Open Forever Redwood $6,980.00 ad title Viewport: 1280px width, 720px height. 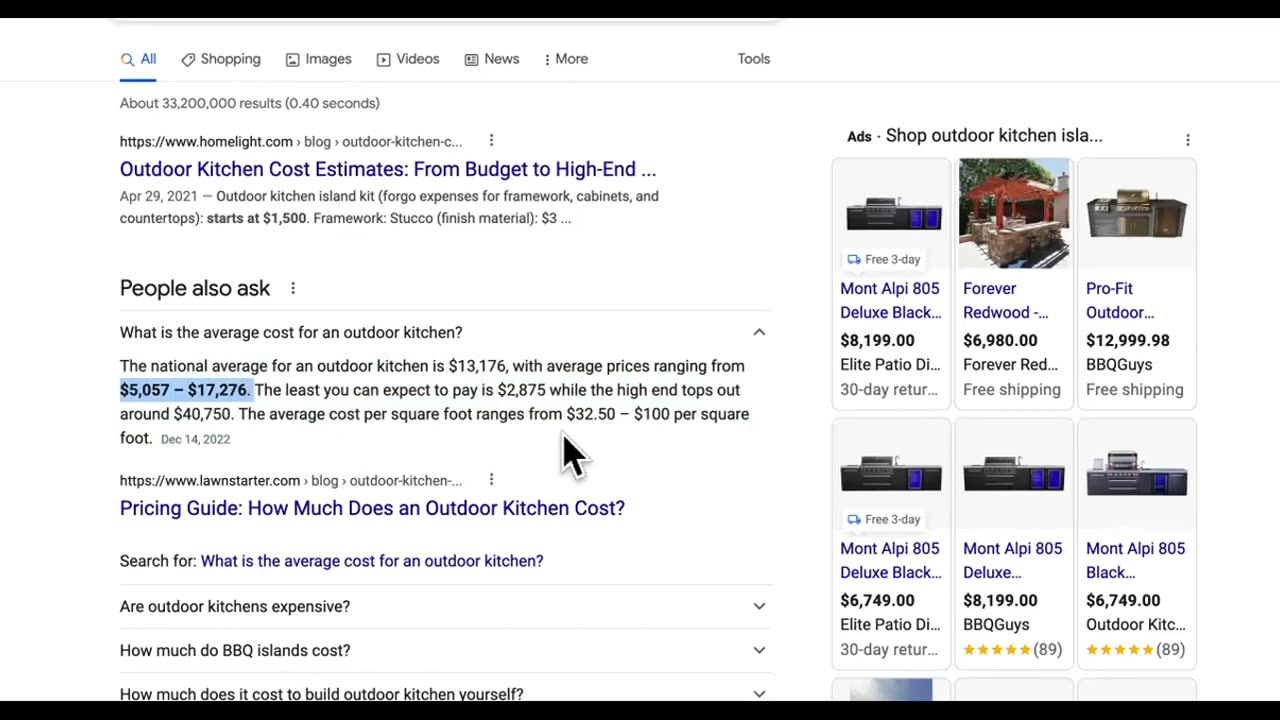pos(1005,300)
